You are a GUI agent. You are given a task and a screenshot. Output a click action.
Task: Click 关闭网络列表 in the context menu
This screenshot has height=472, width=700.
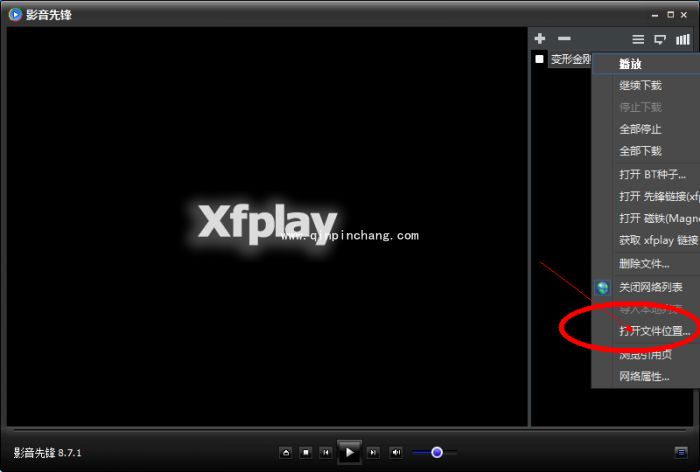point(652,287)
